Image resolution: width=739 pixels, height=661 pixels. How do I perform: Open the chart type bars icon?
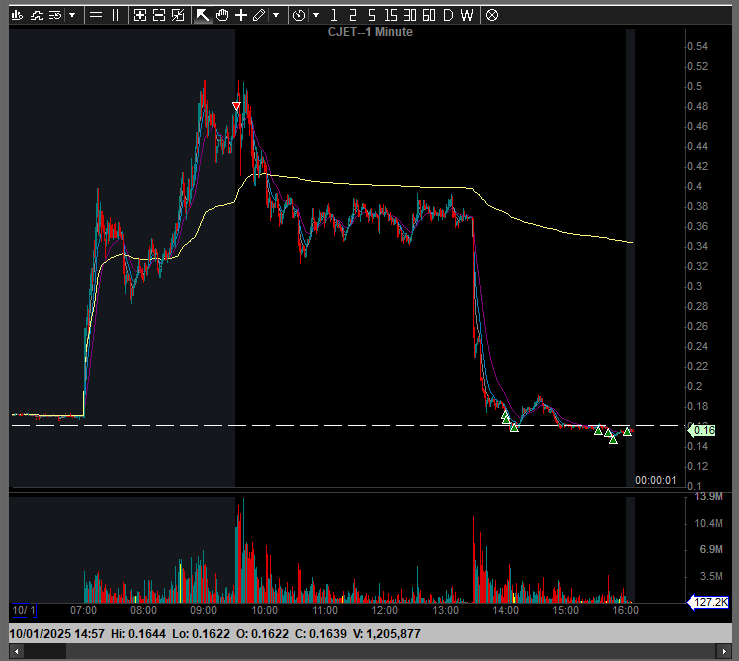coord(17,16)
